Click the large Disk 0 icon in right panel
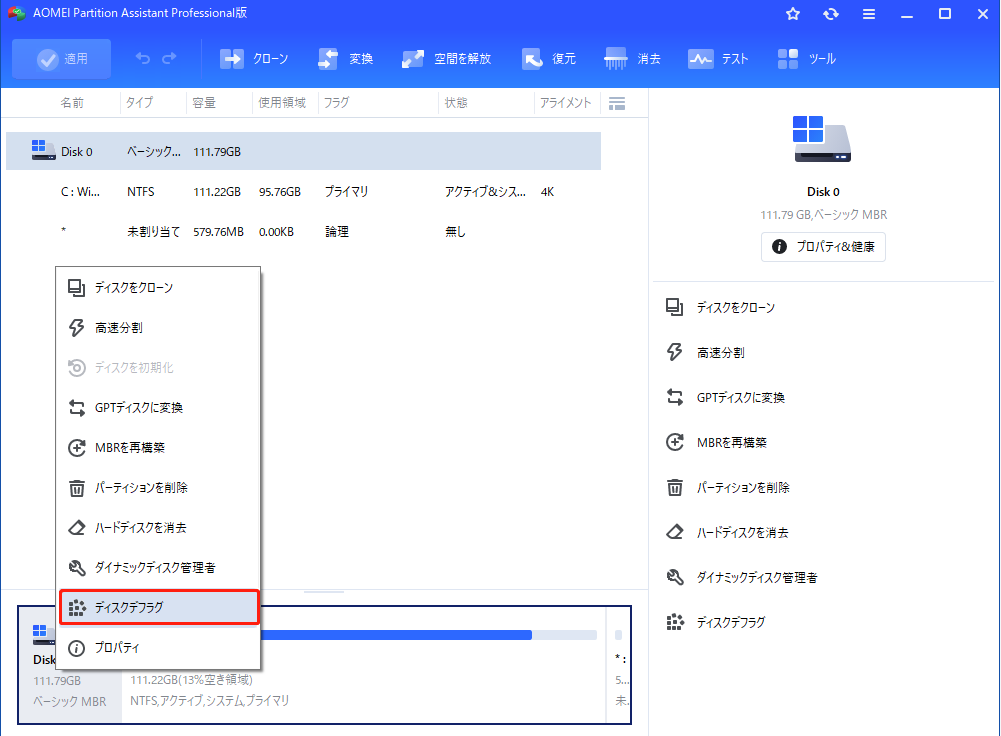 [822, 139]
